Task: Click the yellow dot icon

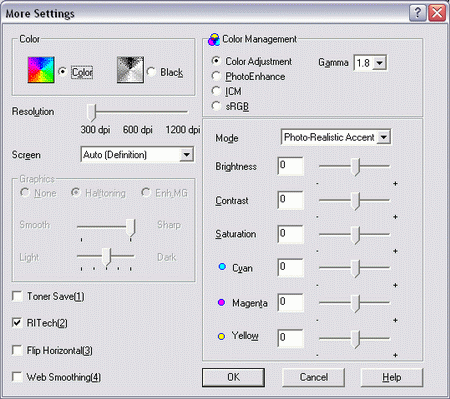Action: 221,336
